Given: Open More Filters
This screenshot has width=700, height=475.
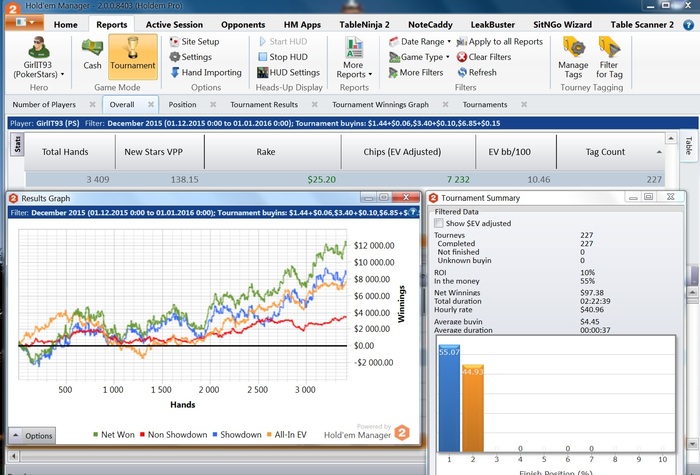Looking at the screenshot, I should (x=416, y=72).
